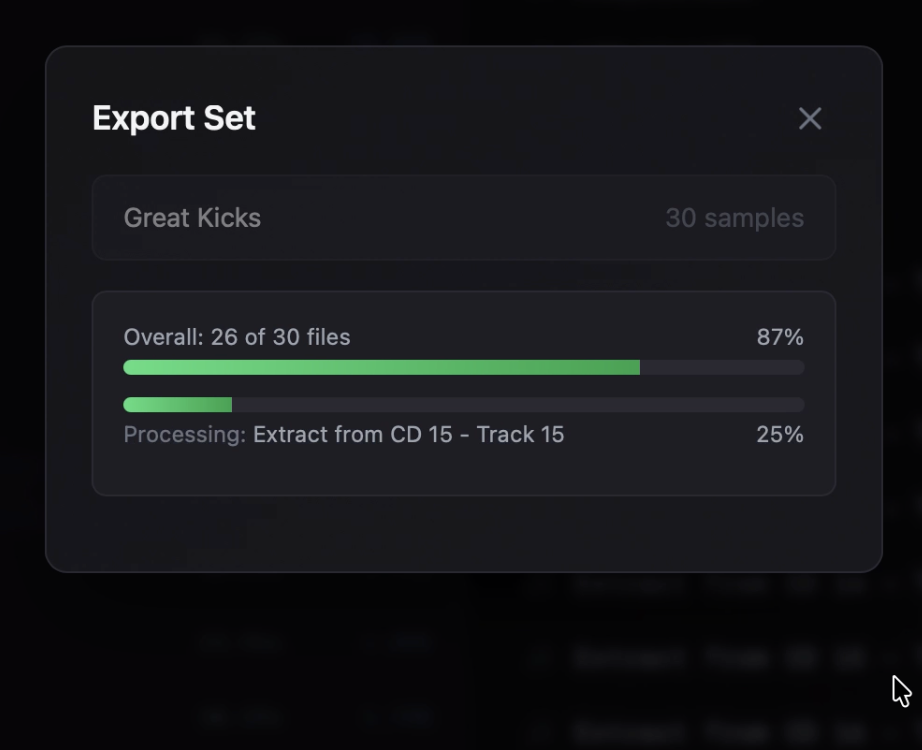Image resolution: width=922 pixels, height=750 pixels.
Task: Click the 87% overall percentage
Action: pyautogui.click(x=780, y=337)
